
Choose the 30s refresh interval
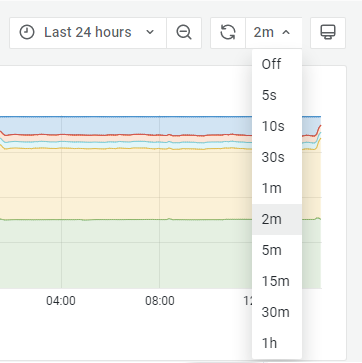pos(277,157)
